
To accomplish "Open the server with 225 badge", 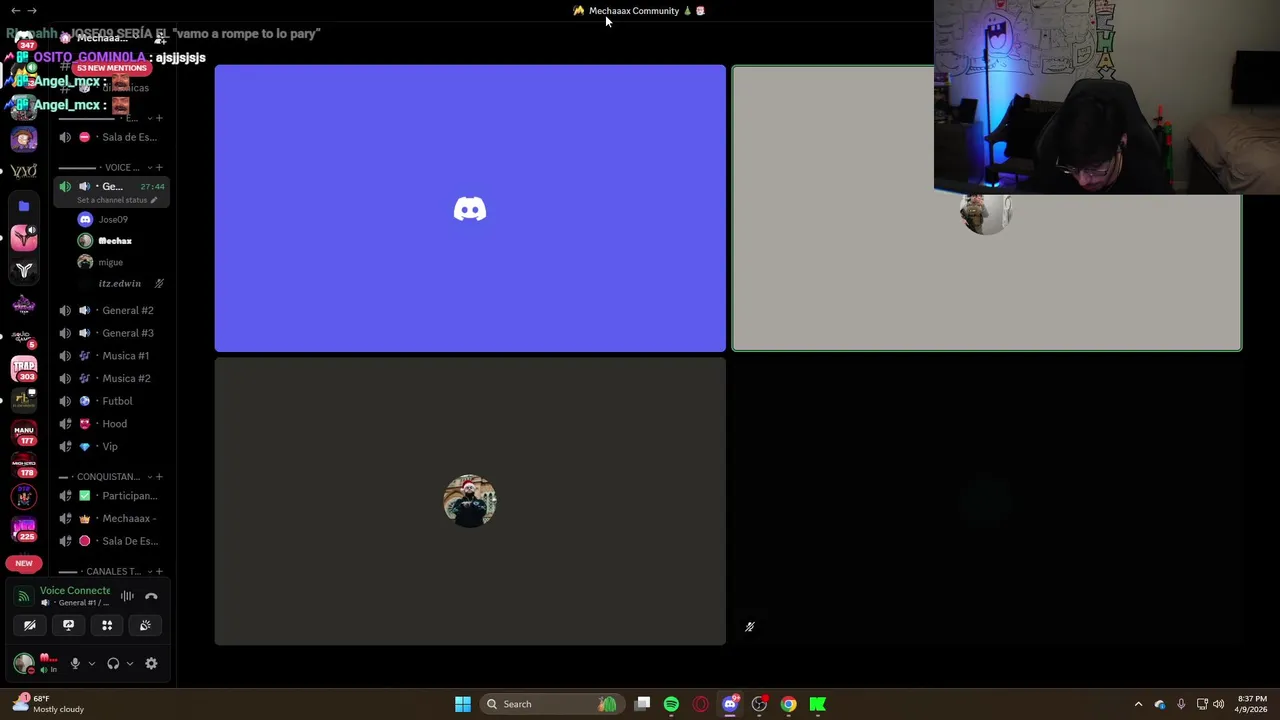I will pyautogui.click(x=24, y=528).
